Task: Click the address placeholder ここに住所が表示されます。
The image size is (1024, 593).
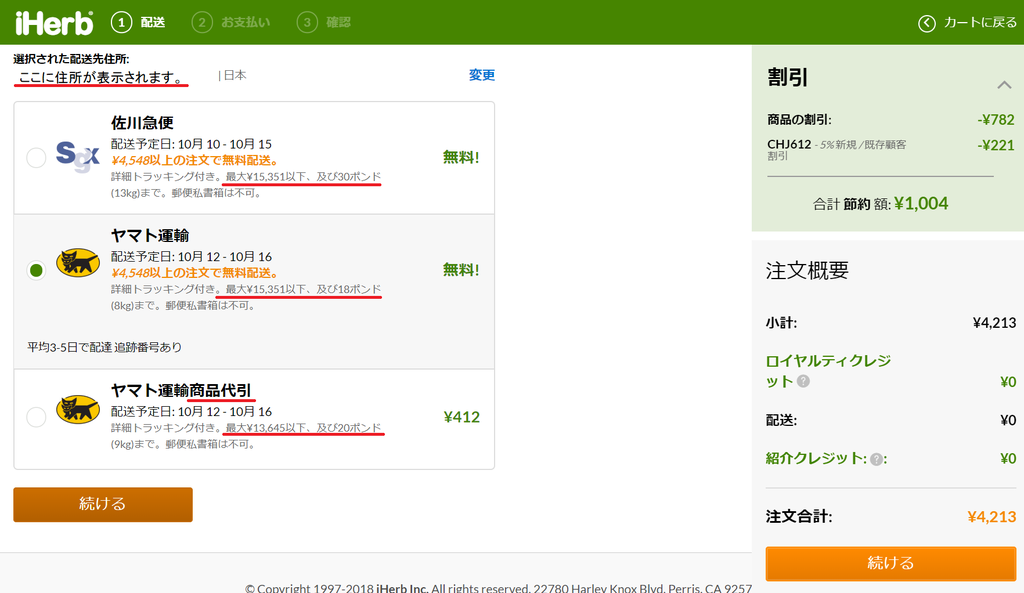Action: click(x=101, y=78)
